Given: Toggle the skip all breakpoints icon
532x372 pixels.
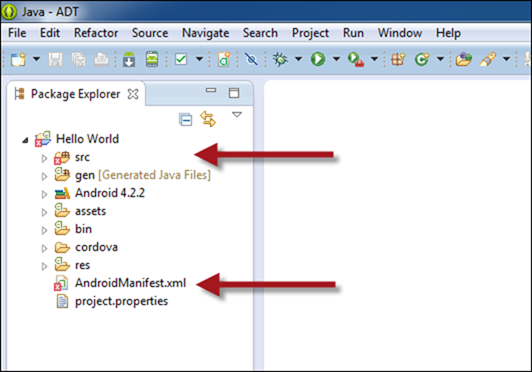Looking at the screenshot, I should pyautogui.click(x=251, y=59).
